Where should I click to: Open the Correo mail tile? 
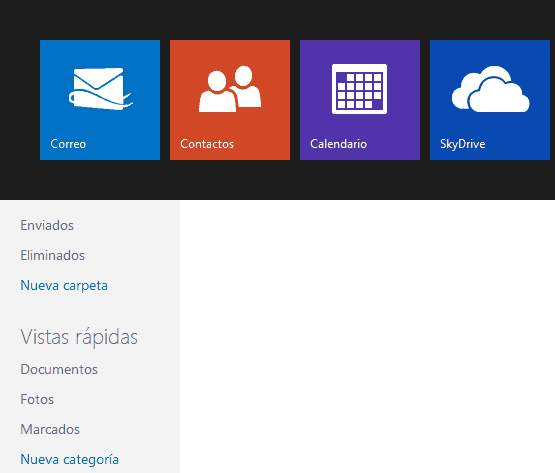[x=100, y=100]
